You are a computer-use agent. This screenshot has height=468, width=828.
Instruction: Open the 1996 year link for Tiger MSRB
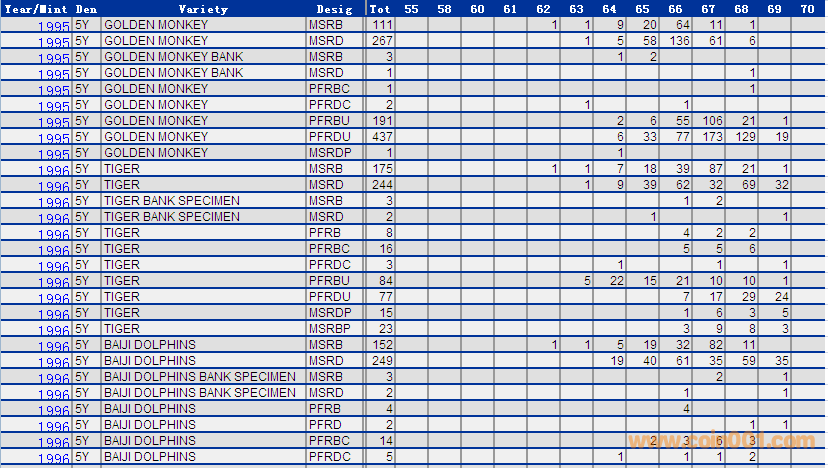pos(52,172)
